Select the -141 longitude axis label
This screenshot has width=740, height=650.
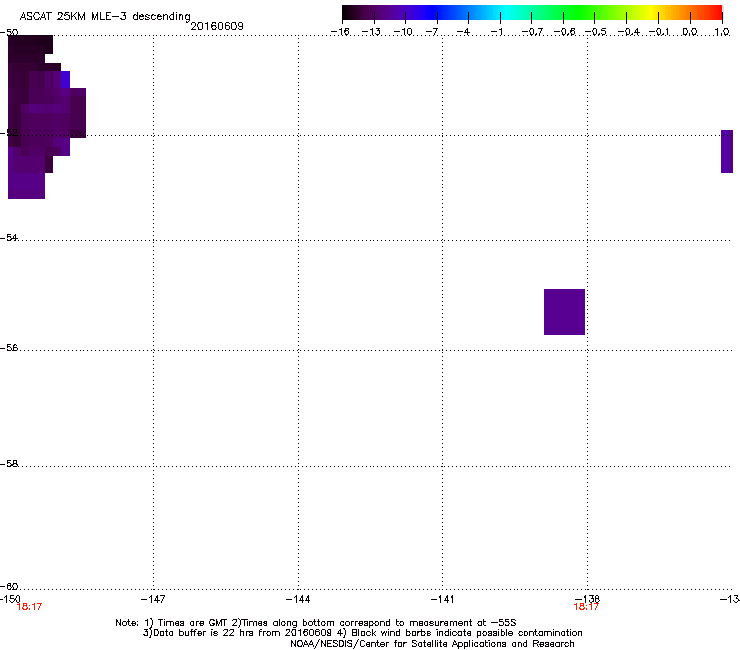443,599
